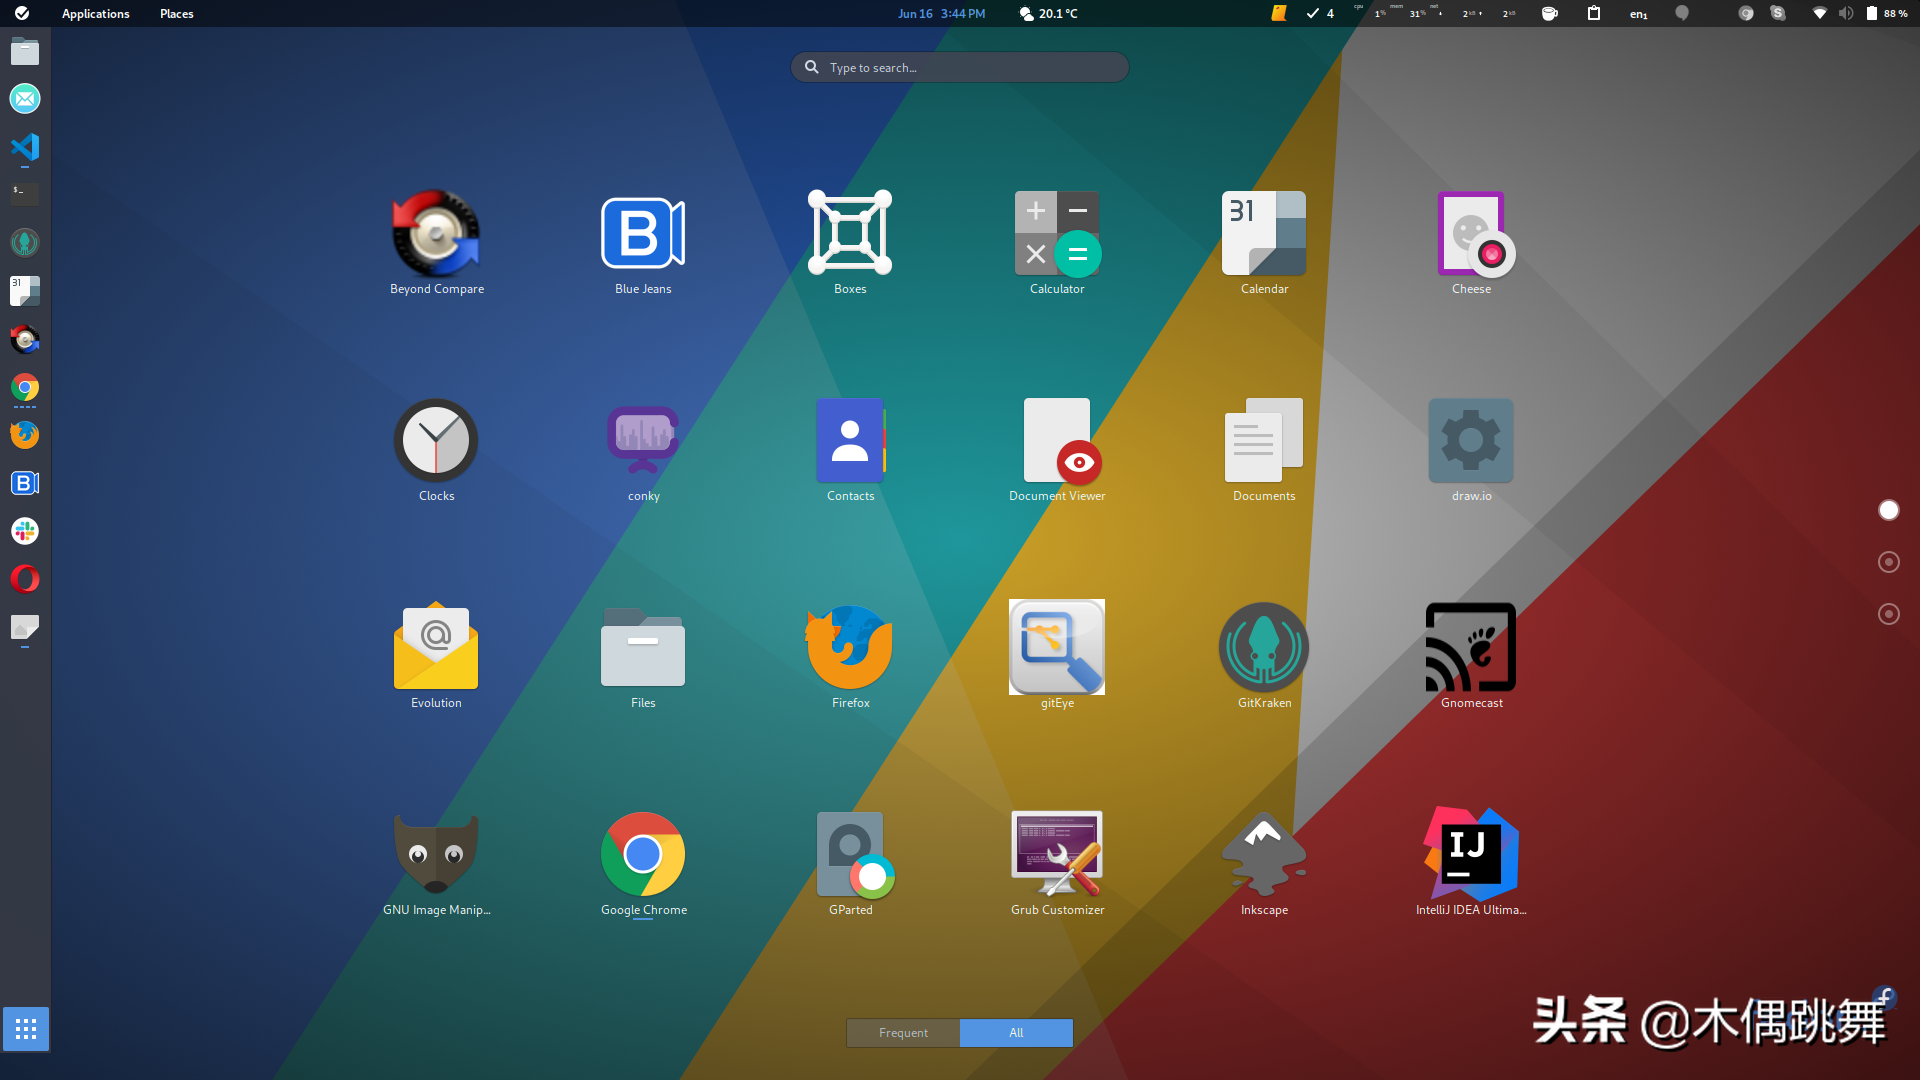Screen dimensions: 1920x1080
Task: Launch Firefox from the app grid
Action: [850, 657]
